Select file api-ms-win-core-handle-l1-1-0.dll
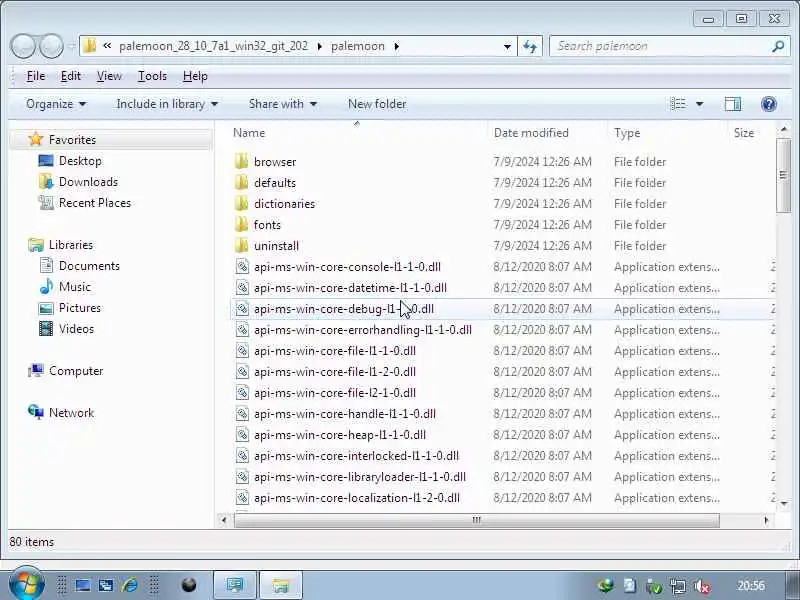The image size is (800, 600). point(345,414)
